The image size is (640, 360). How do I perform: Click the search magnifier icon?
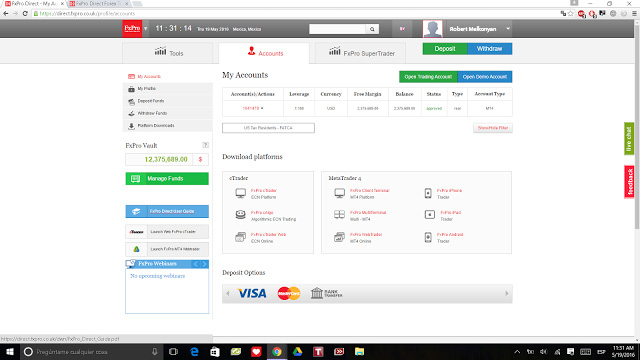(x=372, y=29)
